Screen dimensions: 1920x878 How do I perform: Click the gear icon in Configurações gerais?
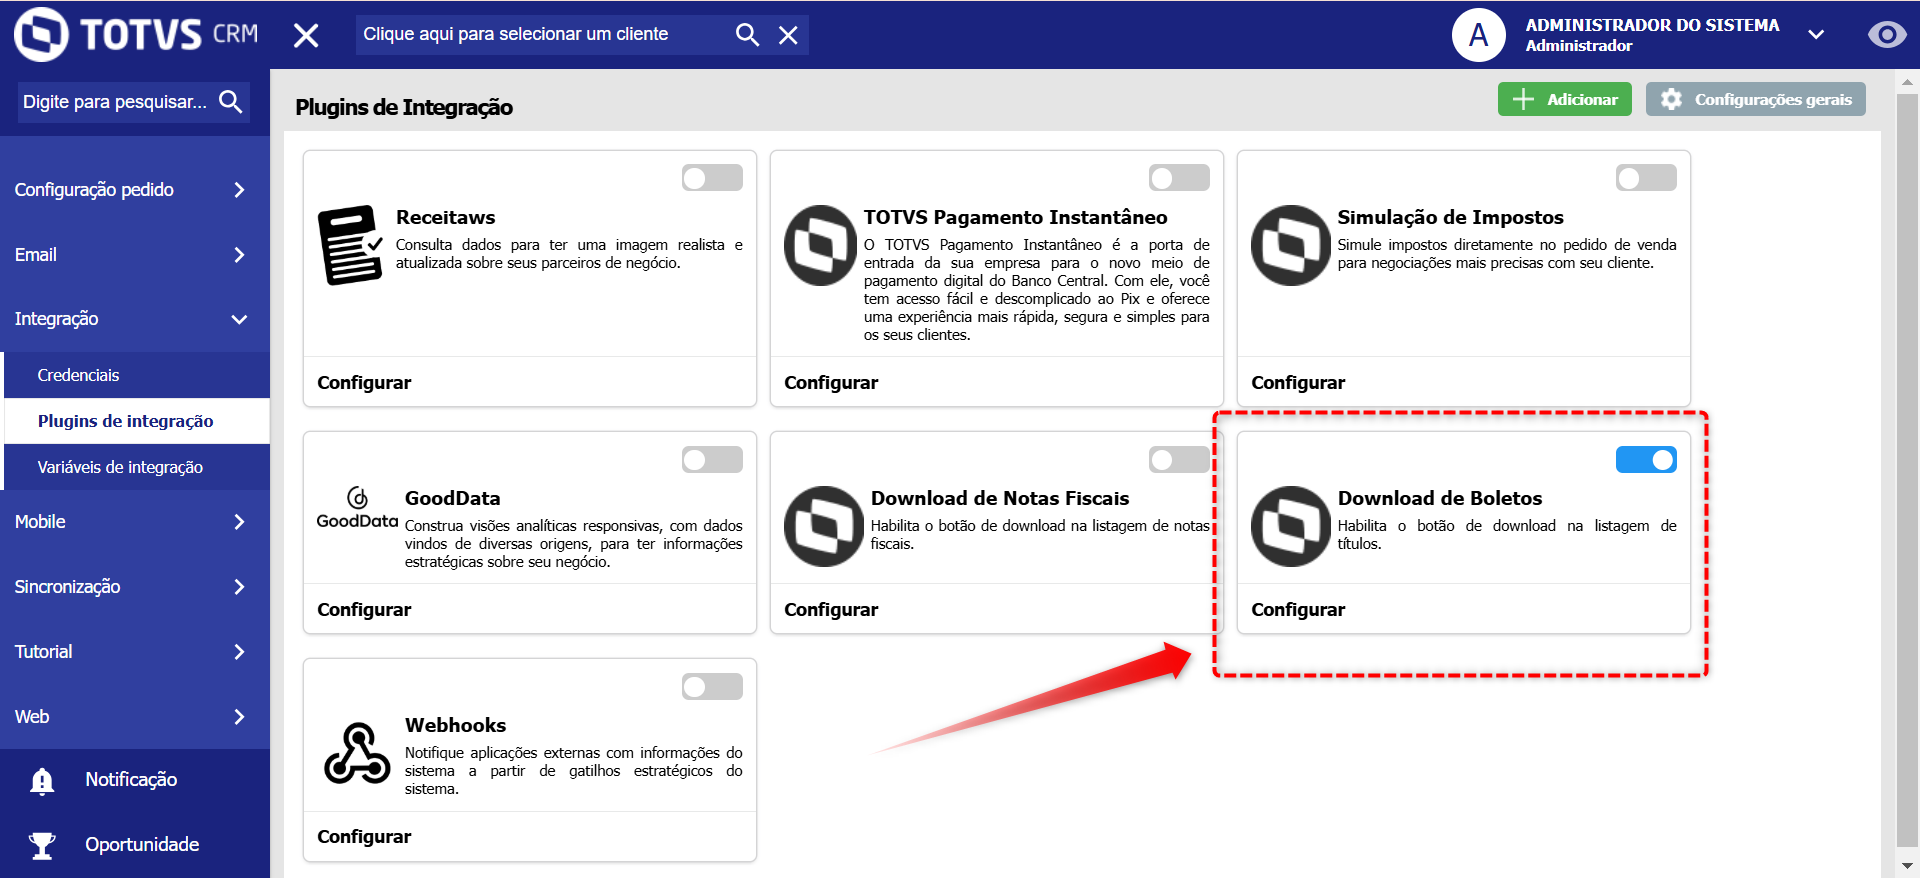coord(1671,99)
